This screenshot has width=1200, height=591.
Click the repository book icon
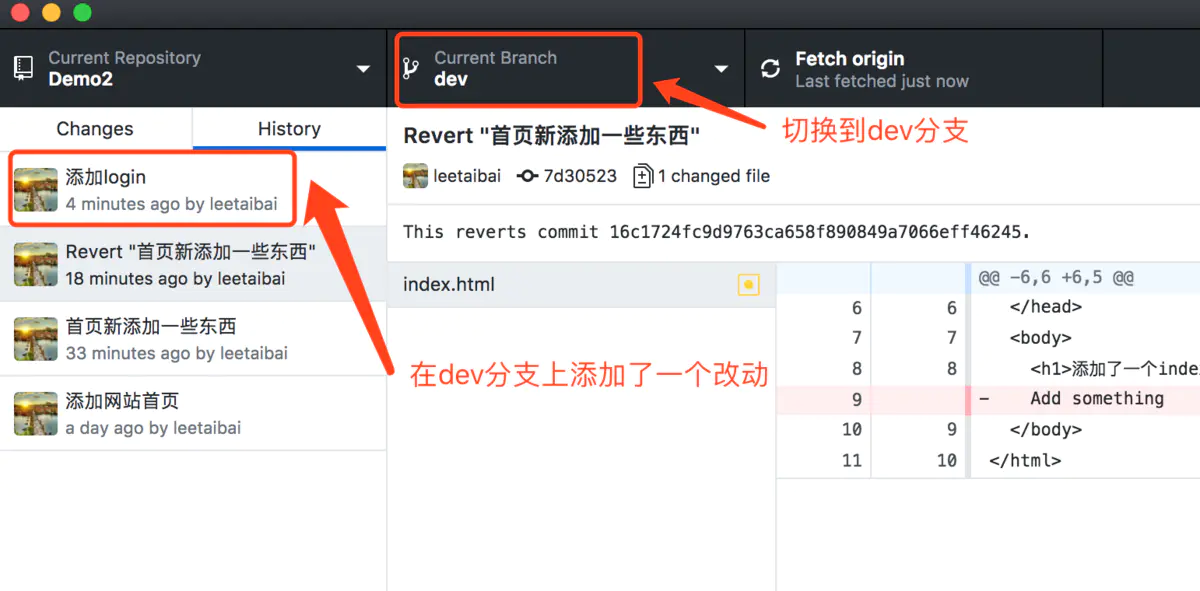21,67
